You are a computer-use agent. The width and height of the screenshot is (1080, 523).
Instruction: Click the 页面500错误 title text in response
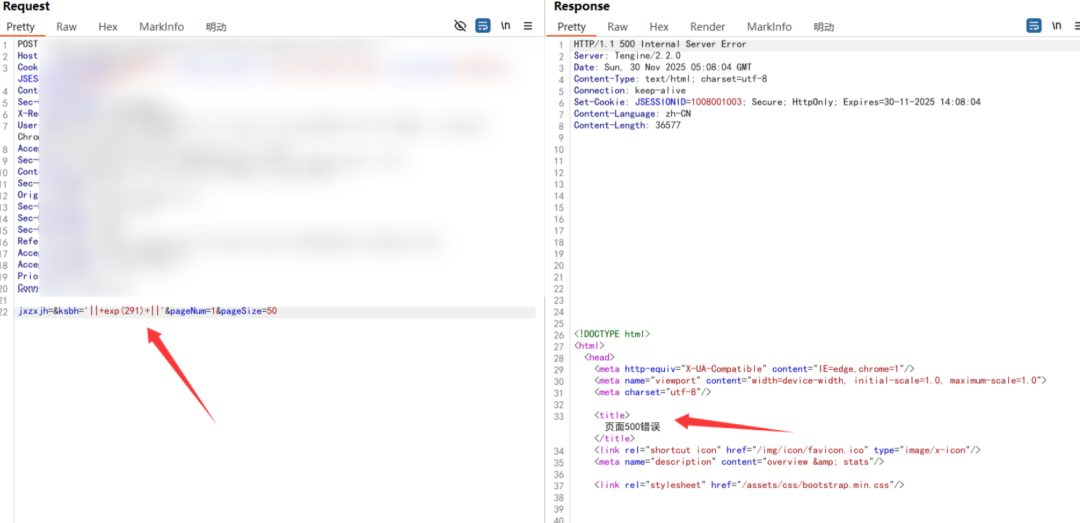point(633,426)
